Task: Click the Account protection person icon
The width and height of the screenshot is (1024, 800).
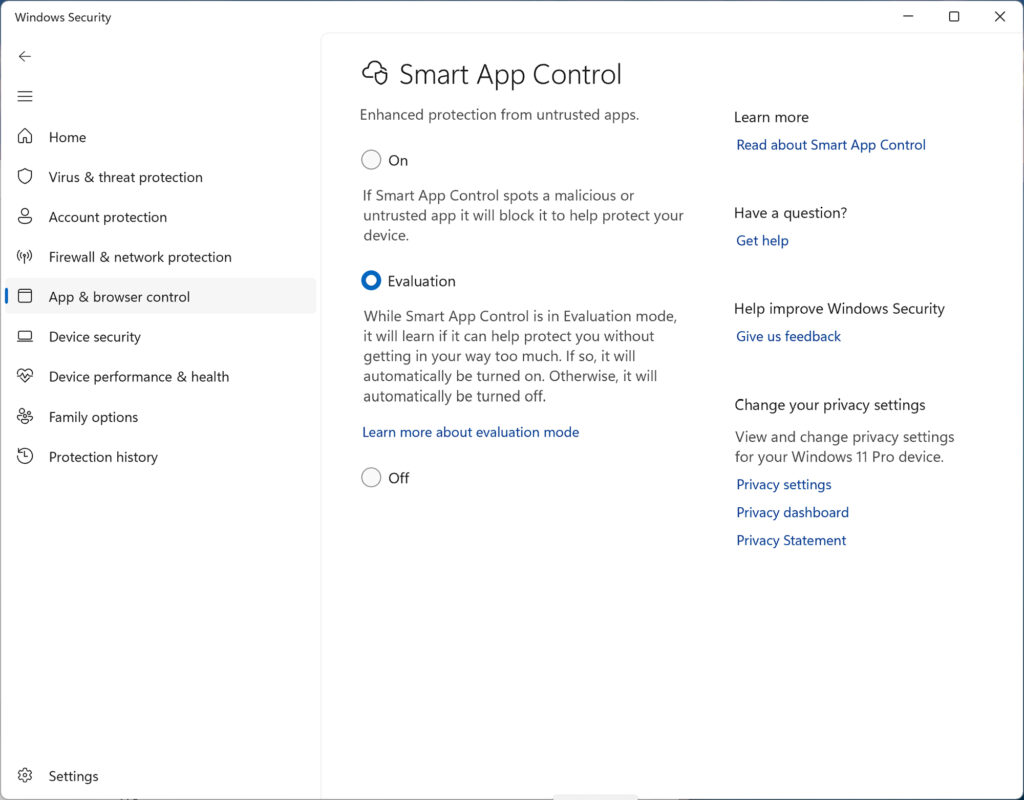Action: tap(25, 216)
